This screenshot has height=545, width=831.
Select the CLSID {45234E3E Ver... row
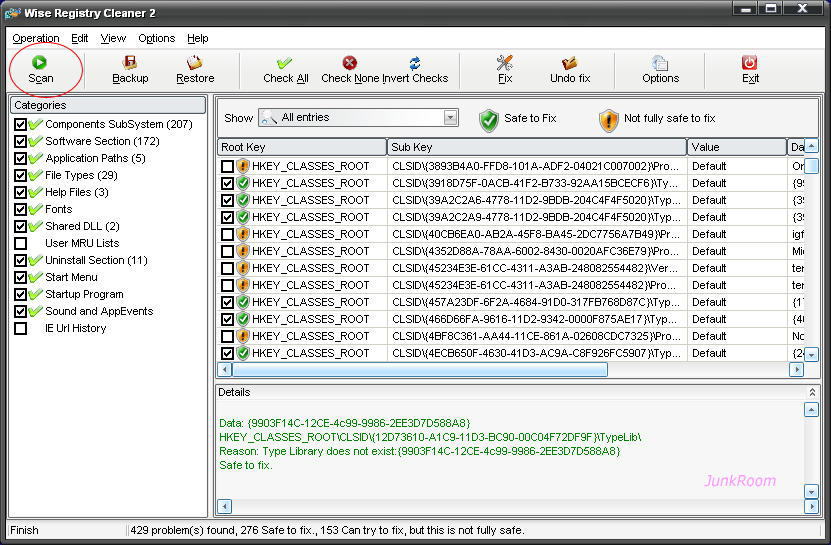510,268
